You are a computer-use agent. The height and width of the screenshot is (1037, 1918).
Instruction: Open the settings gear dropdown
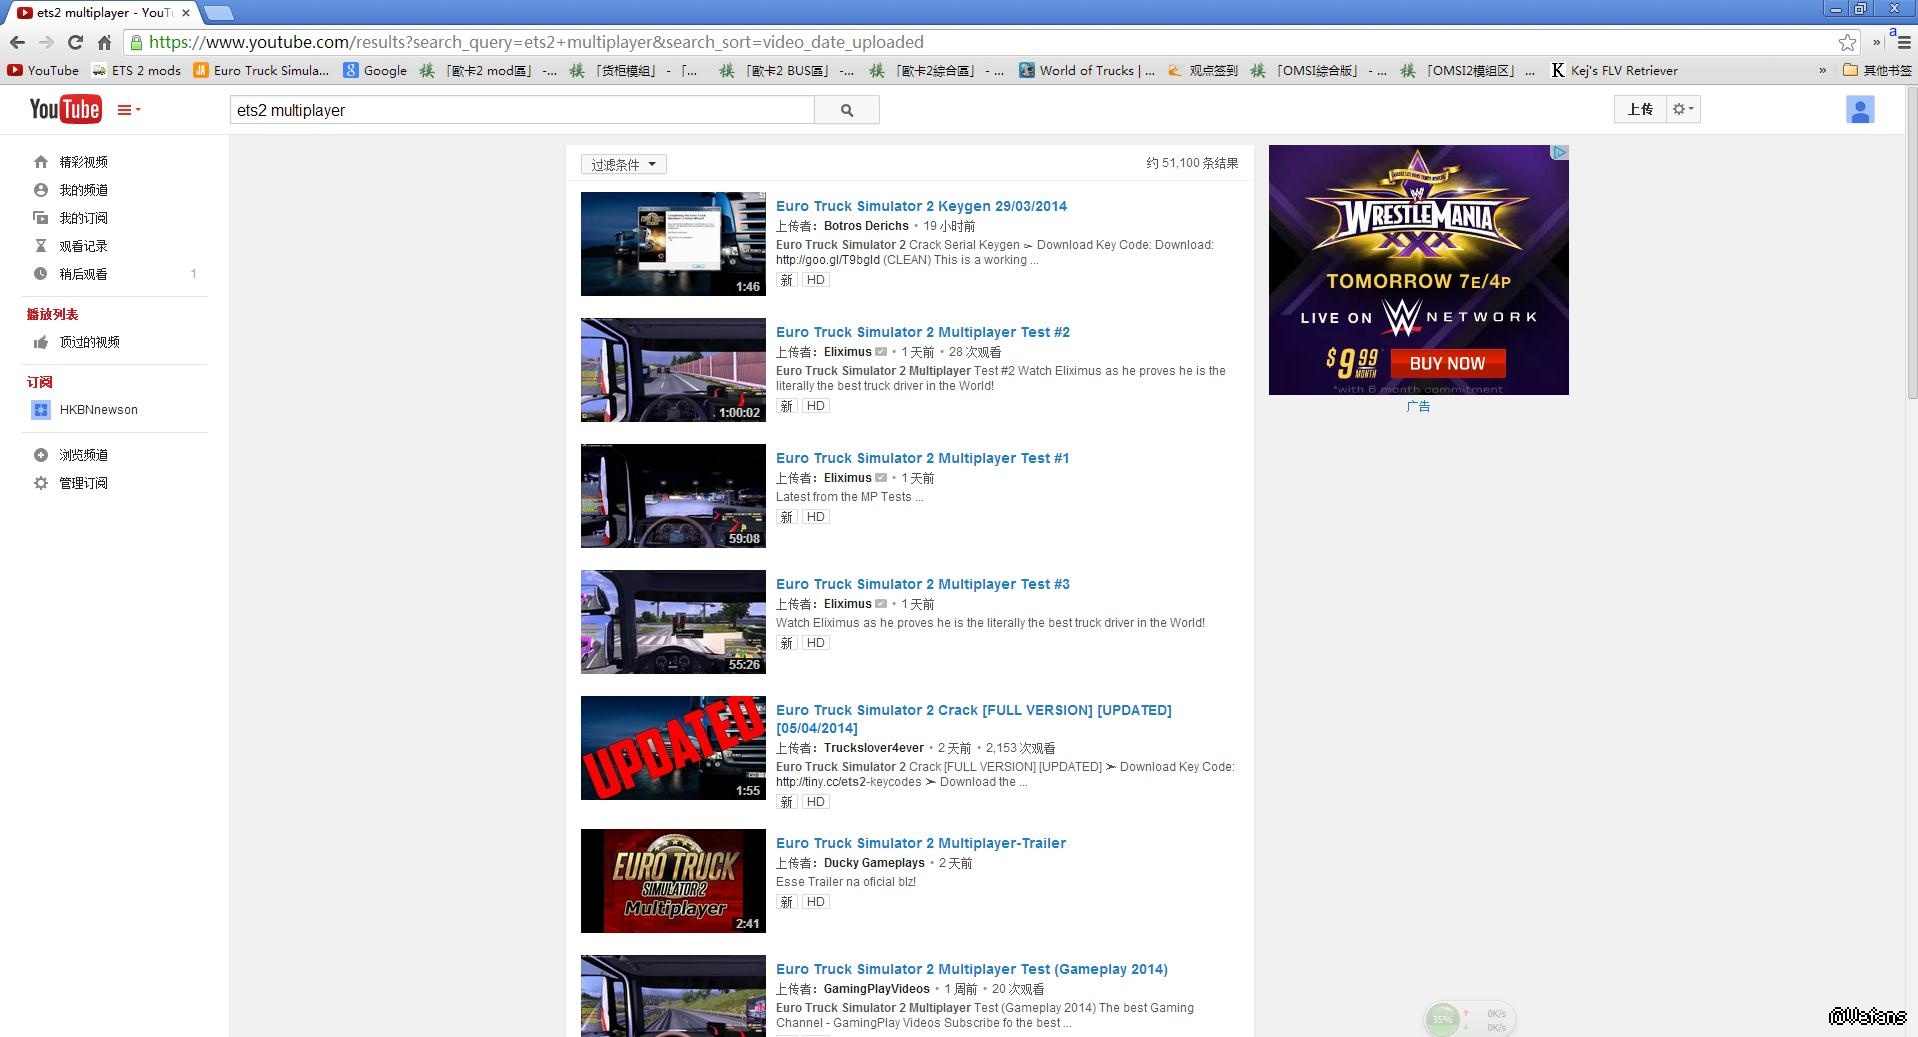pos(1683,109)
